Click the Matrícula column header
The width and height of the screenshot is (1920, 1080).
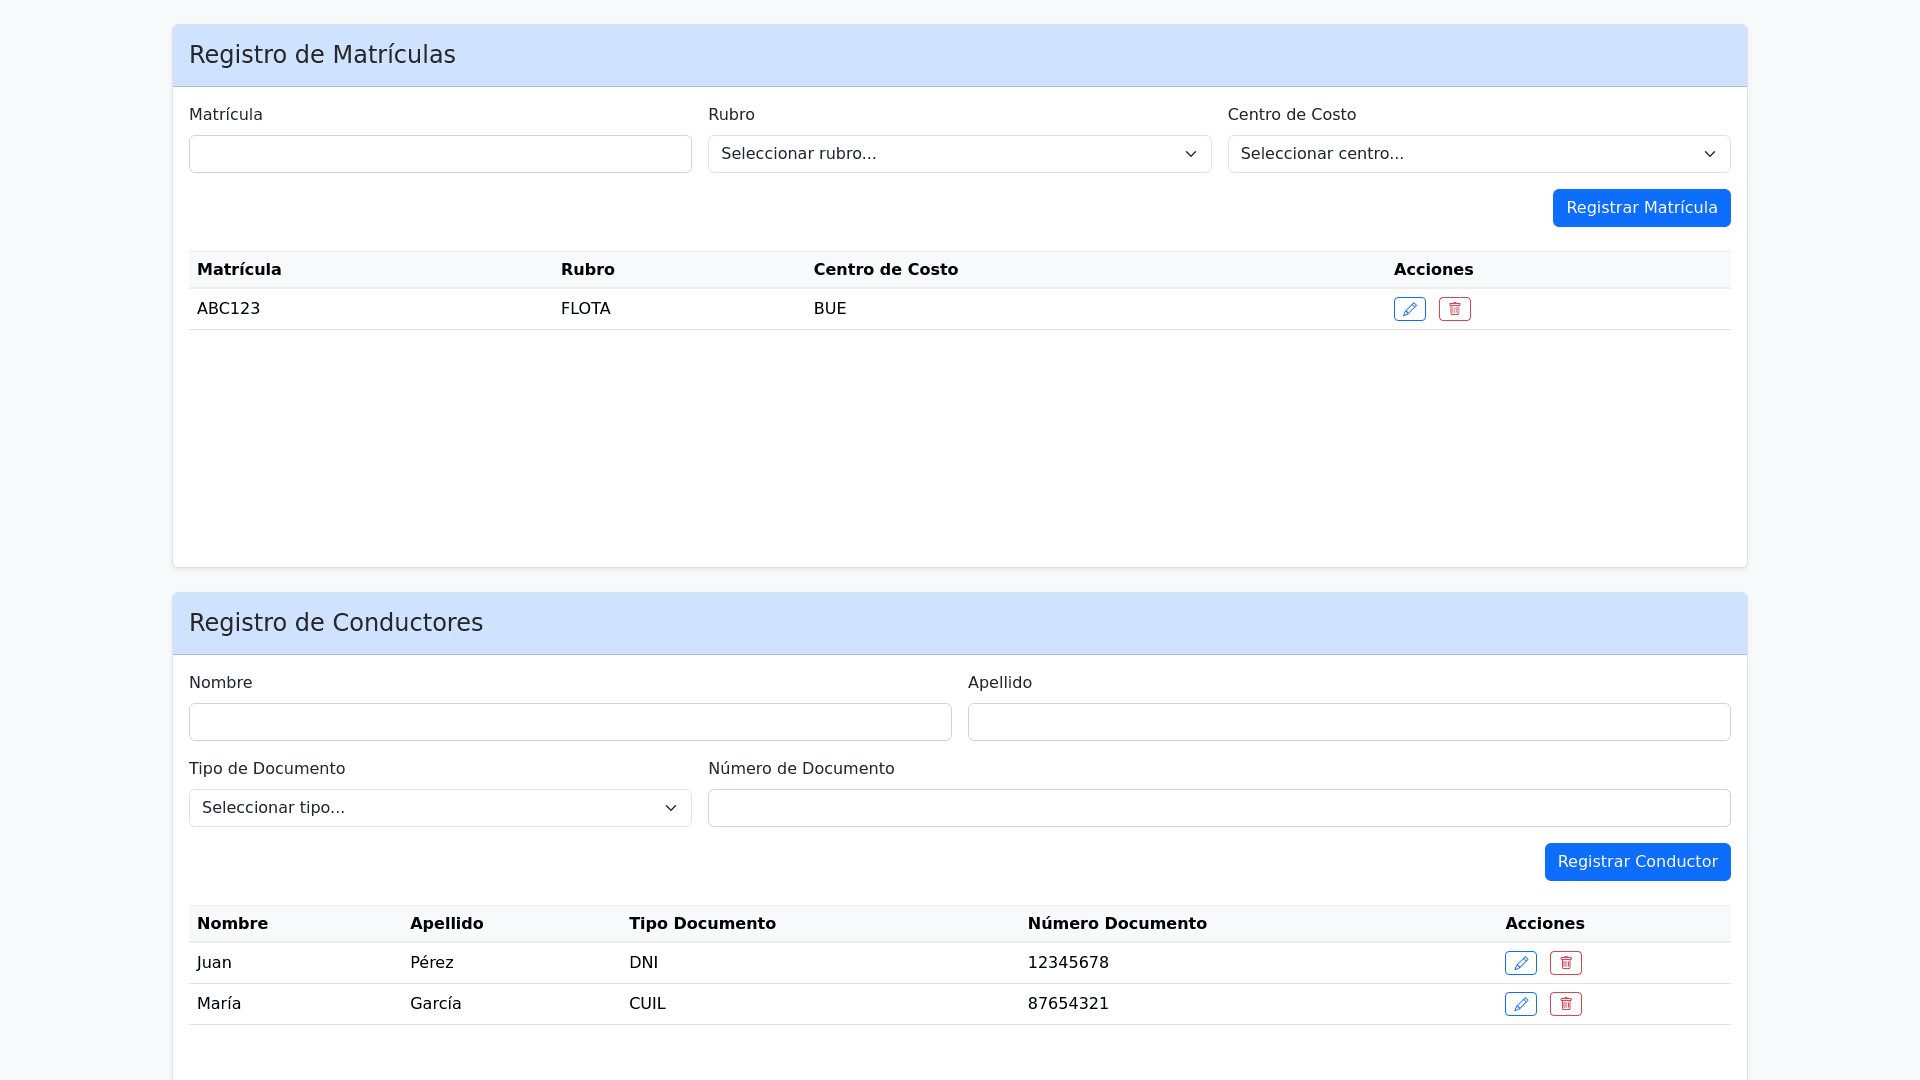[239, 270]
